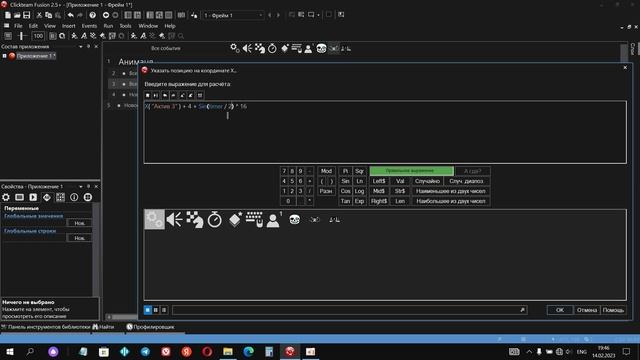
Task: Click the Помощь help button
Action: pyautogui.click(x=613, y=310)
